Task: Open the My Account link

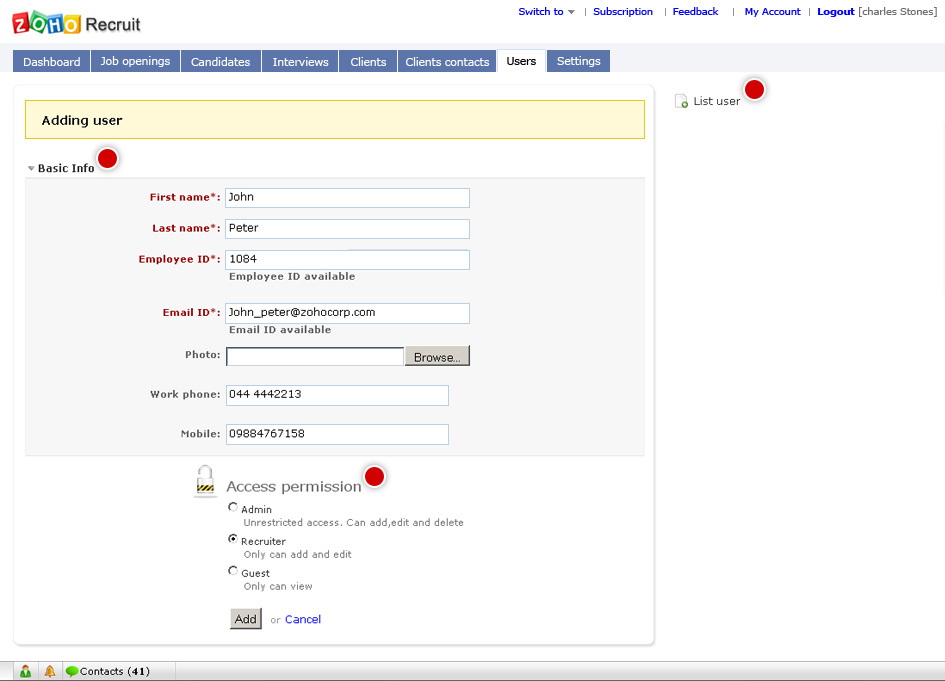Action: 772,11
